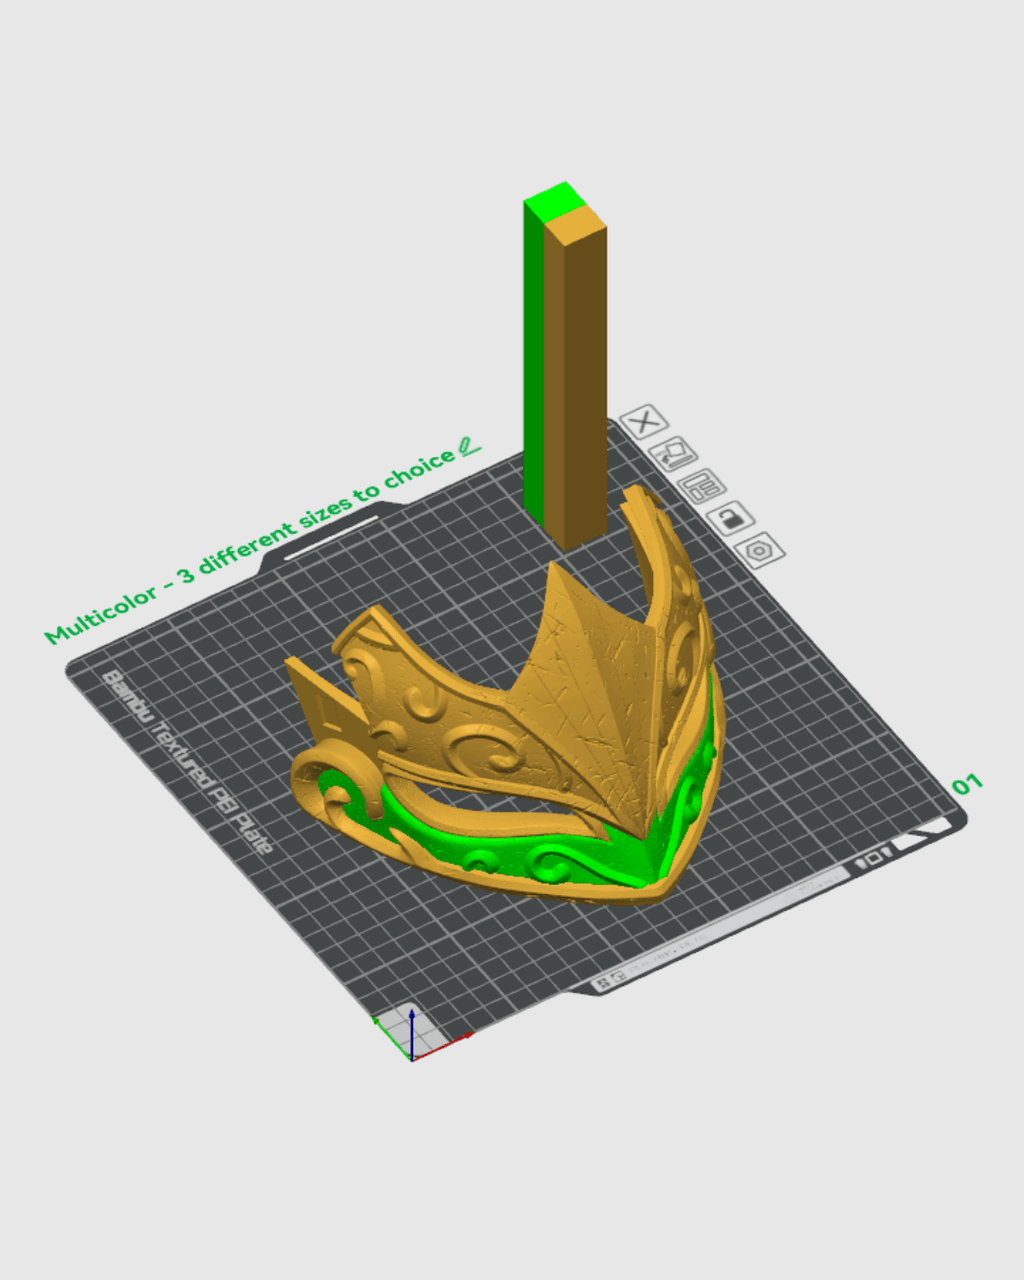This screenshot has height=1280, width=1024.
Task: Select the arrange objects plate icon
Action: (701, 488)
